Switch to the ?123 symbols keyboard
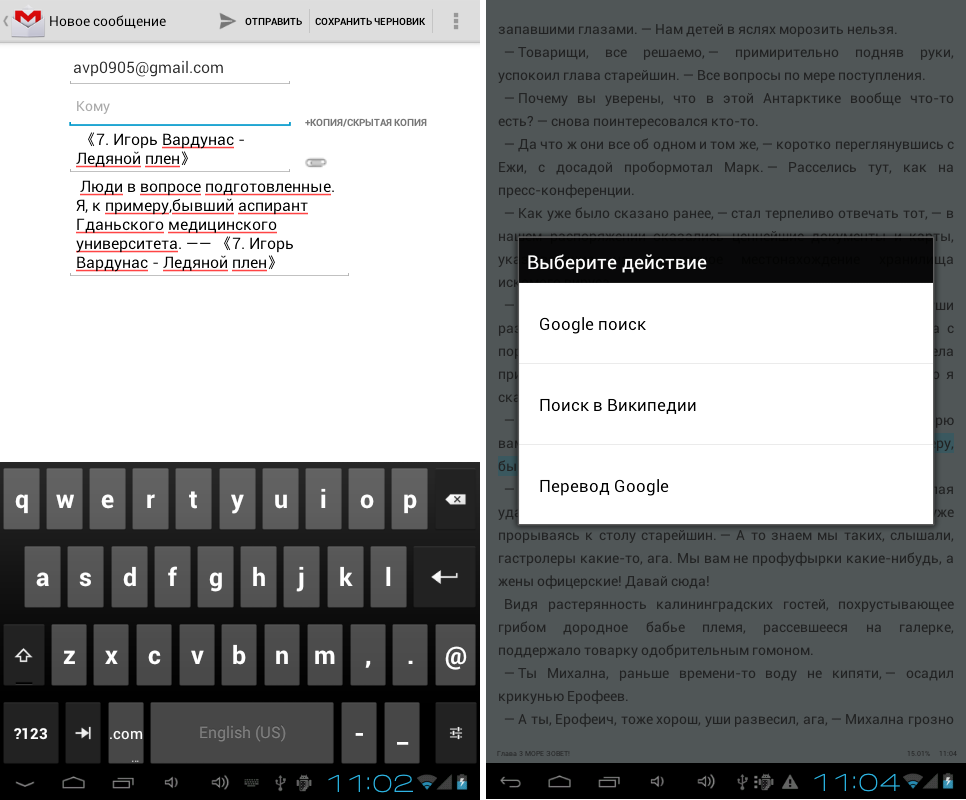Screen dimensions: 966x800 pos(31,733)
